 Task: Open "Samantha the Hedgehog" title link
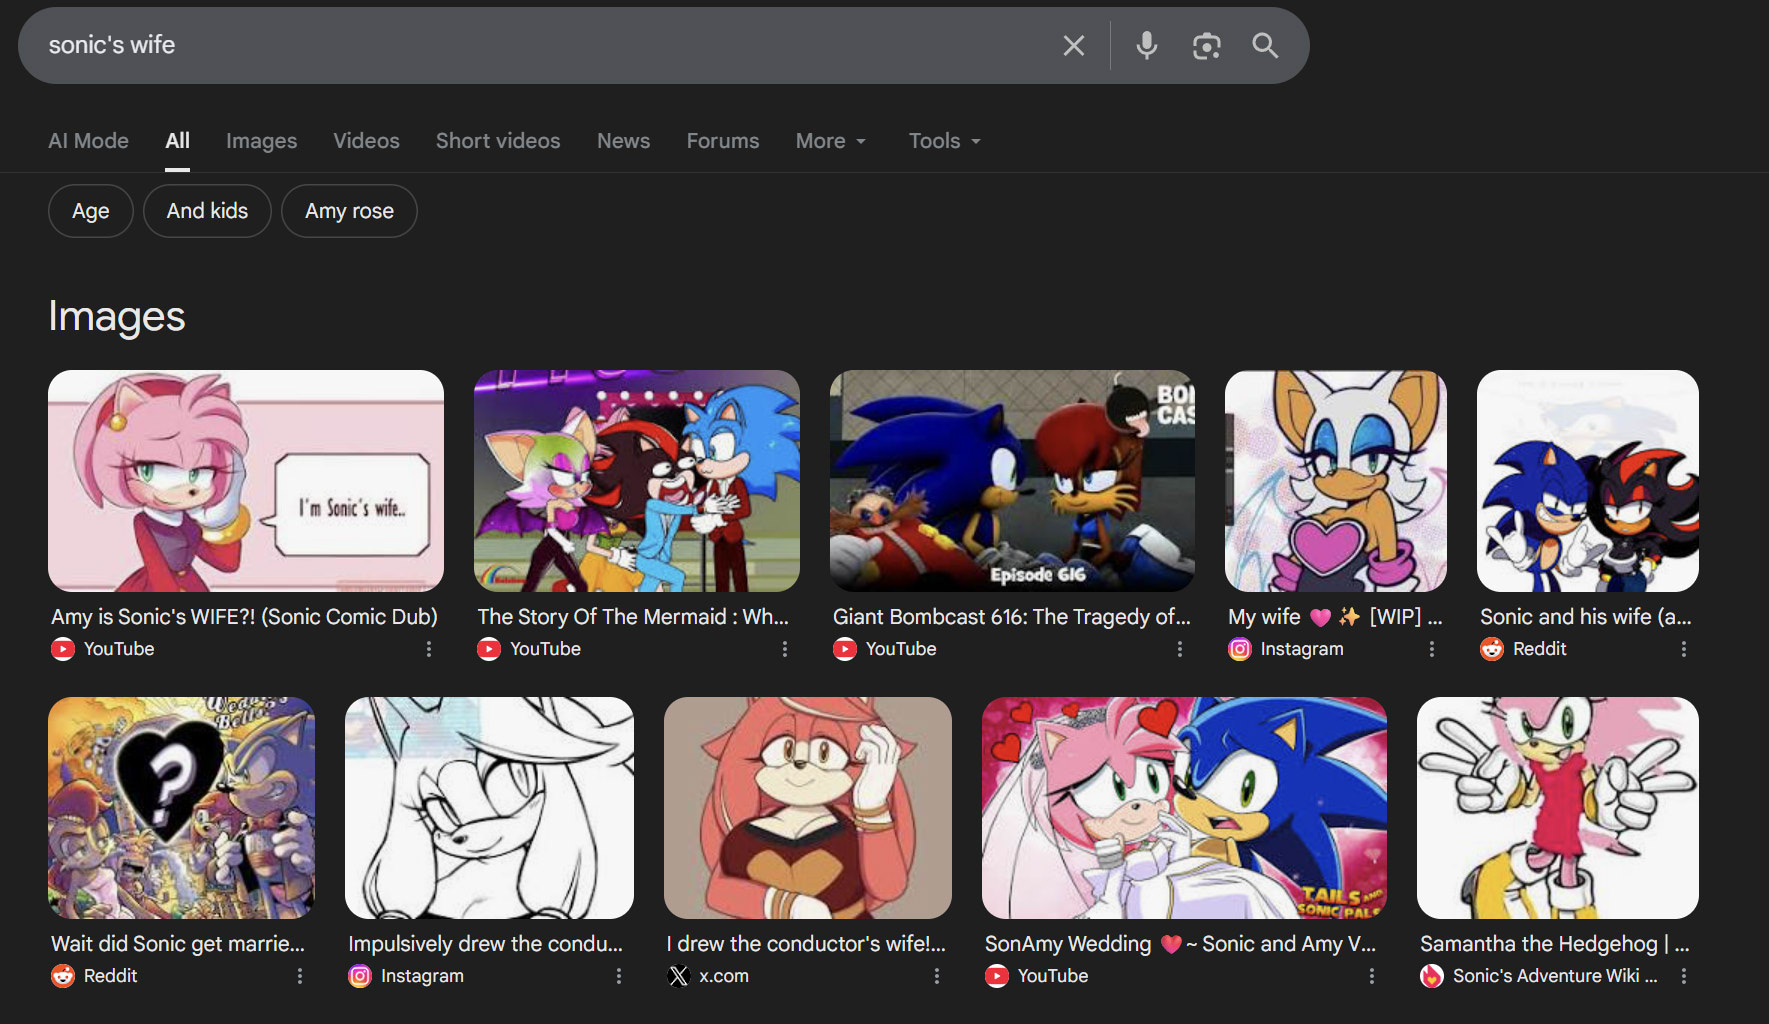[x=1555, y=944]
